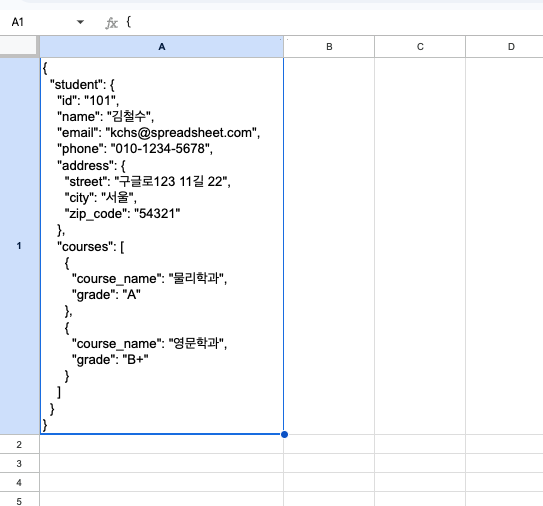Screen dimensions: 543x506
Task: Select column A header
Action: click(x=162, y=47)
